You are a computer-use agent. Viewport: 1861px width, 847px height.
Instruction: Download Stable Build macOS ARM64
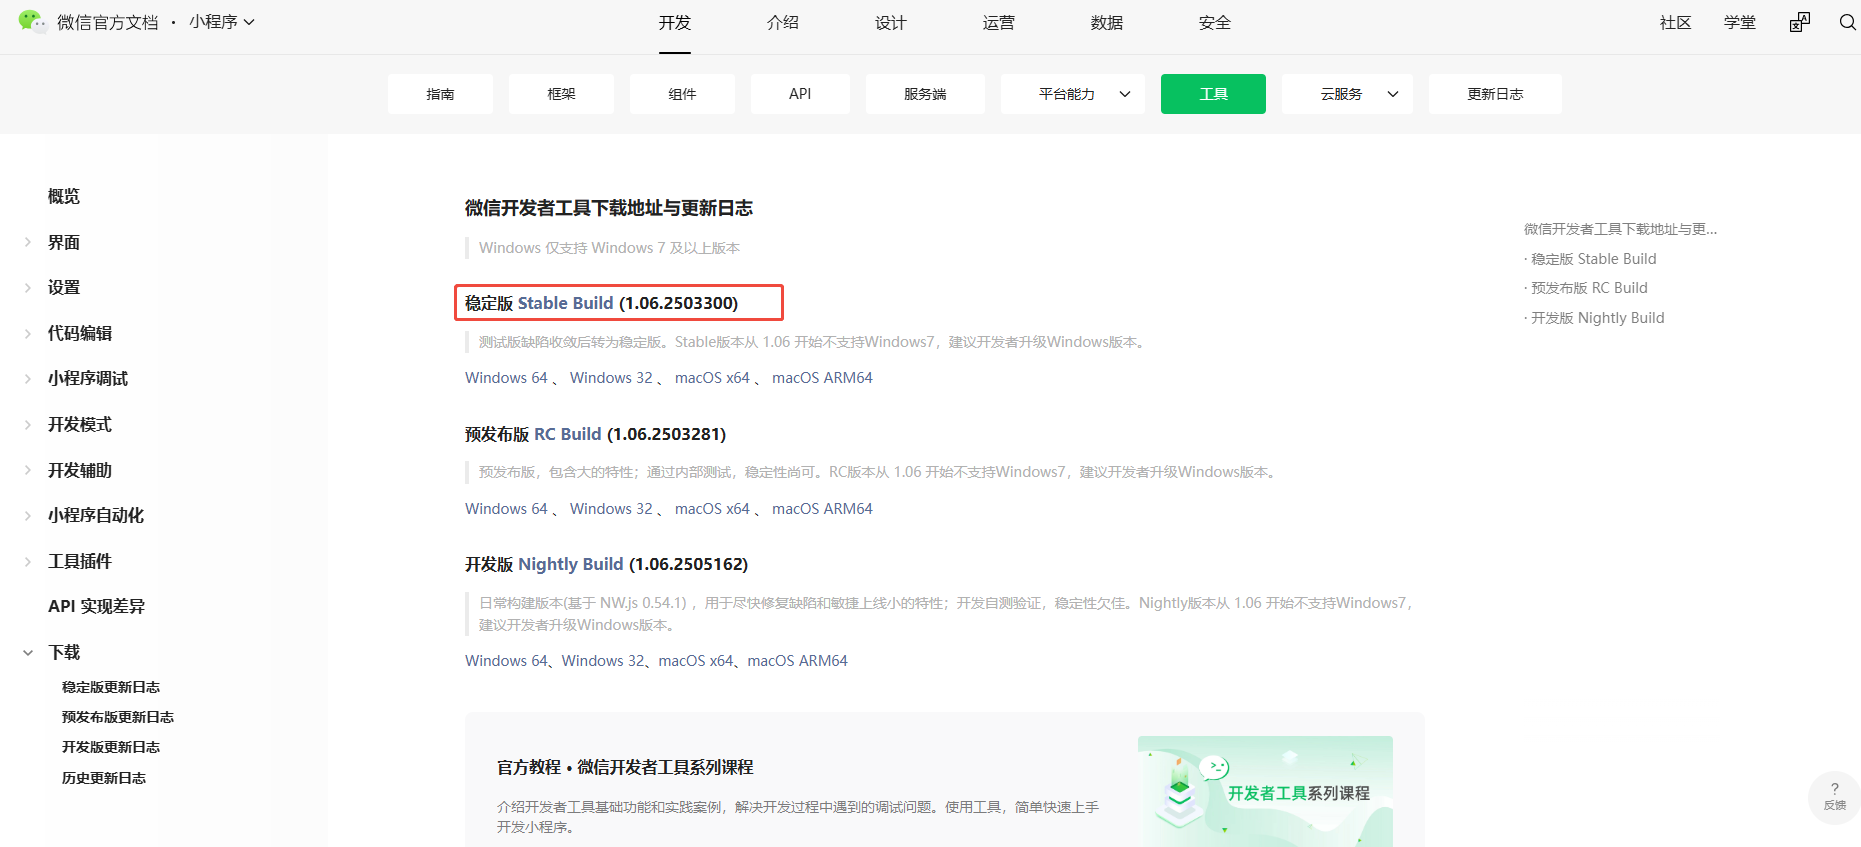[x=822, y=378]
